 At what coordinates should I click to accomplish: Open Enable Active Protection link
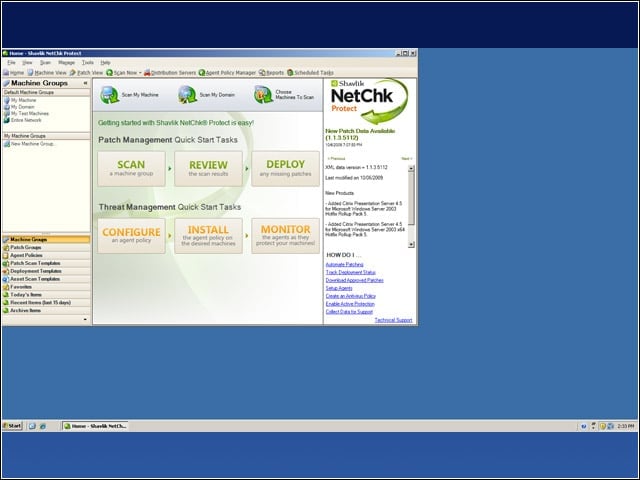tap(350, 304)
